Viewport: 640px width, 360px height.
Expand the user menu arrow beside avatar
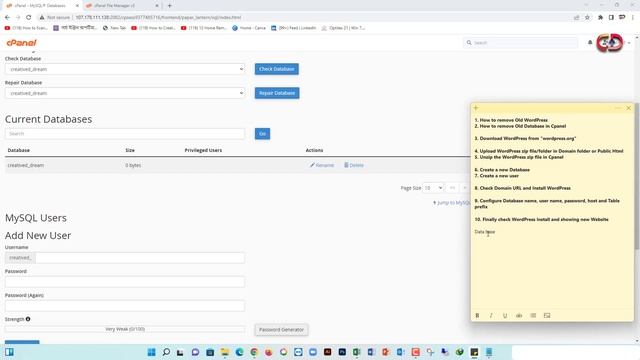(x=629, y=43)
